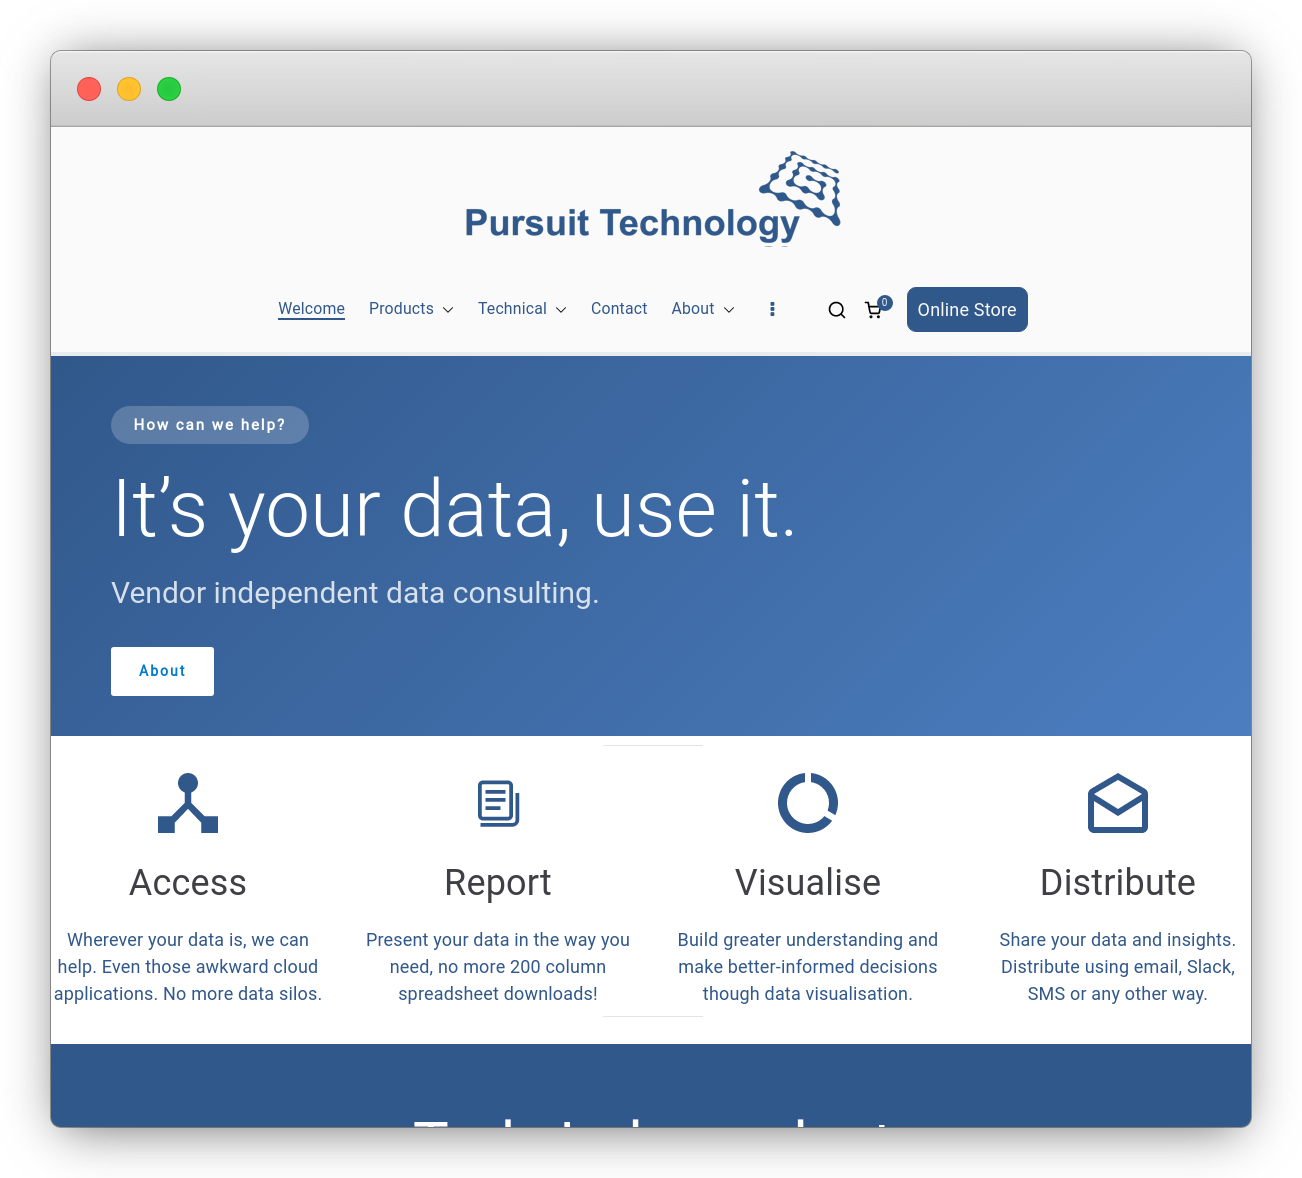Click the green maximize window button
Viewport: 1302px width, 1178px height.
click(169, 89)
